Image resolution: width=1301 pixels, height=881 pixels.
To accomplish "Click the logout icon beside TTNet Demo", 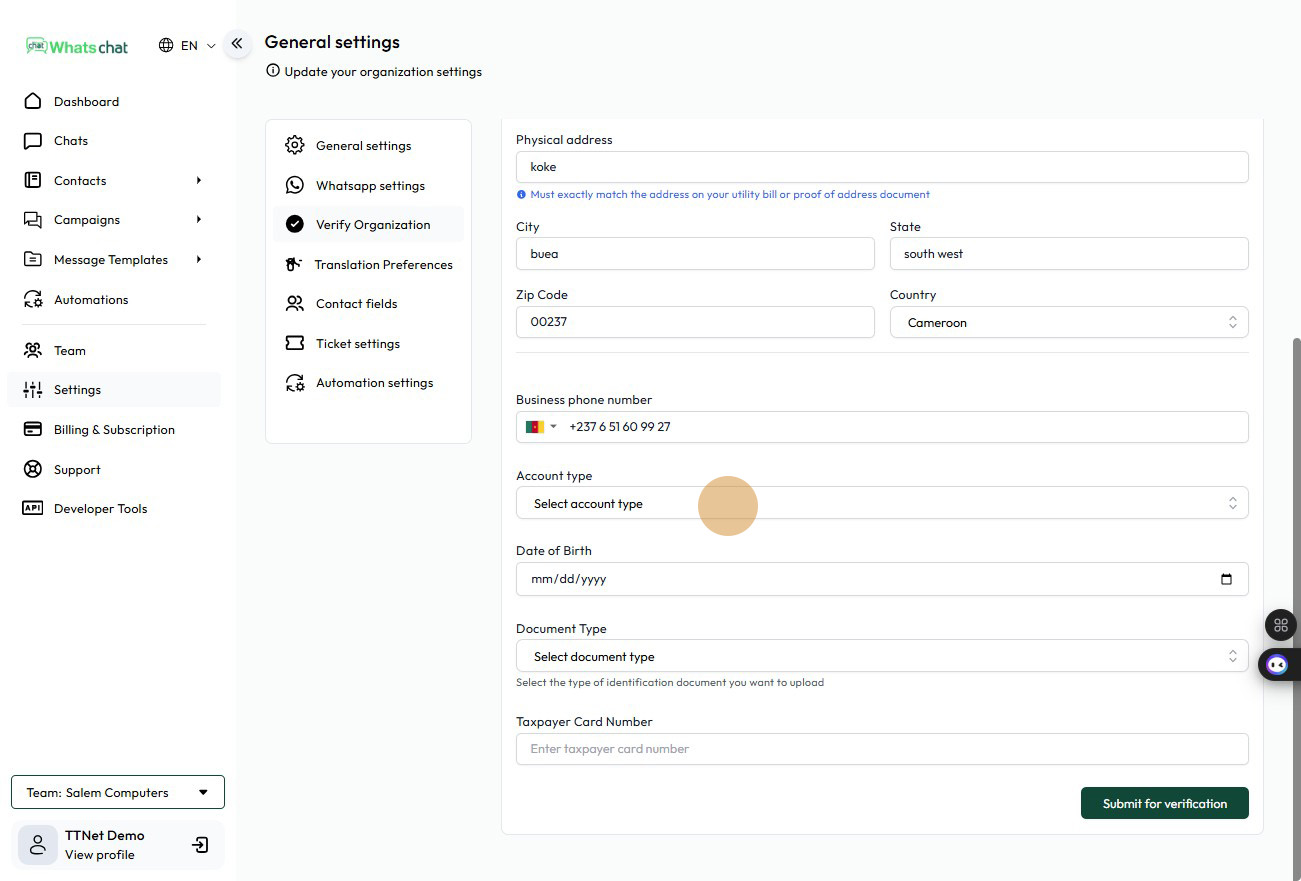I will [200, 845].
